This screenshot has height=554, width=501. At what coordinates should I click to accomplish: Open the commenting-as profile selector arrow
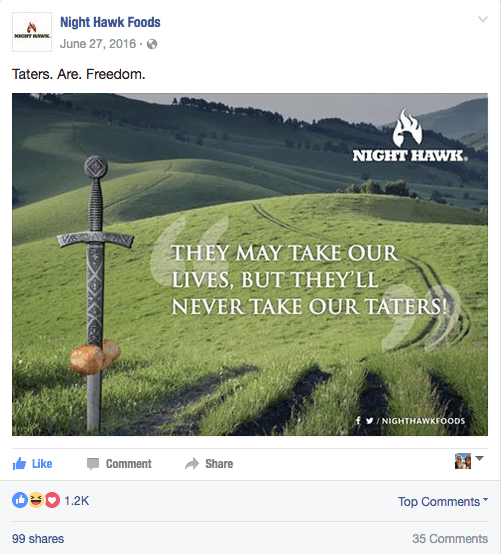tap(479, 458)
